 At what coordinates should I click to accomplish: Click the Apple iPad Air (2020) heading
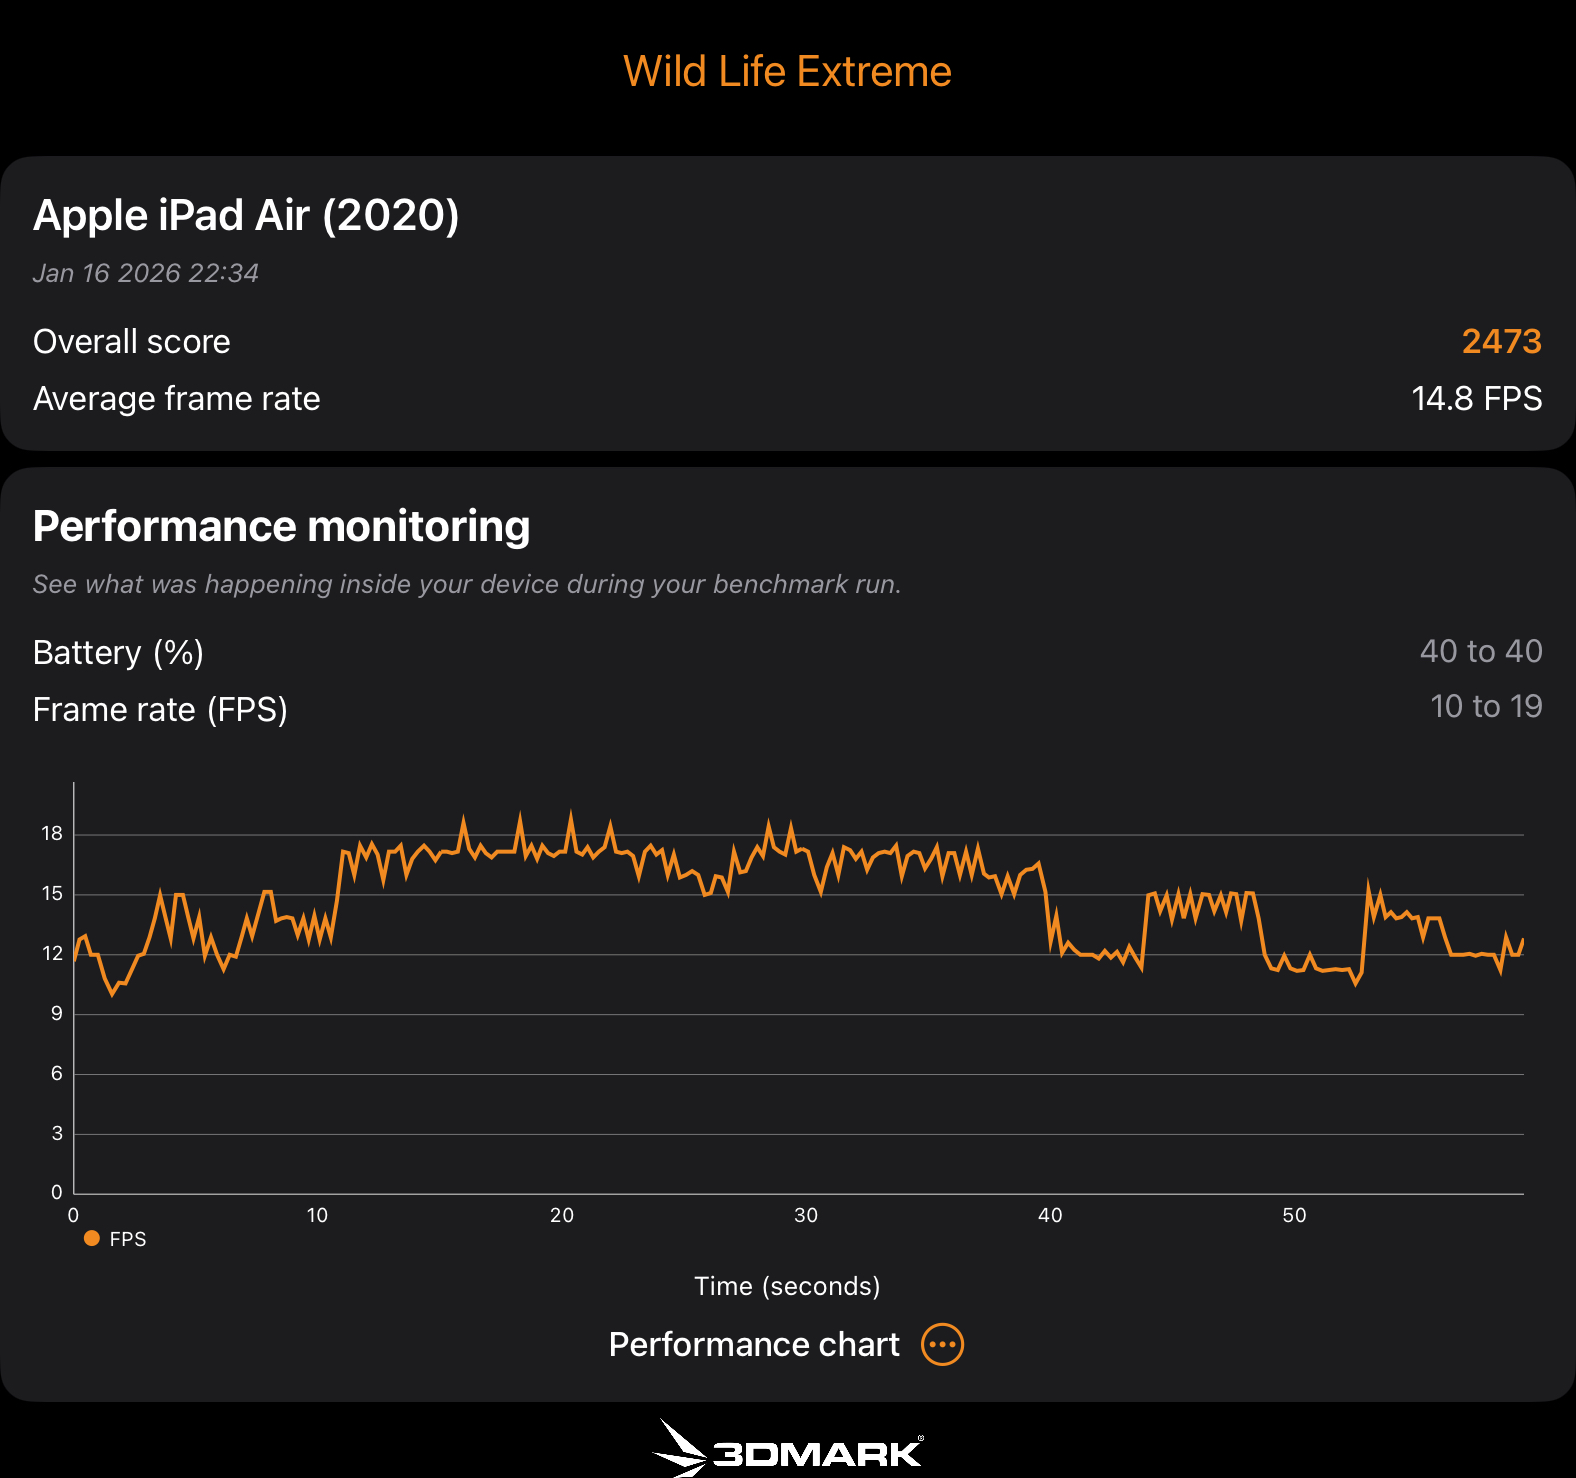pos(246,216)
